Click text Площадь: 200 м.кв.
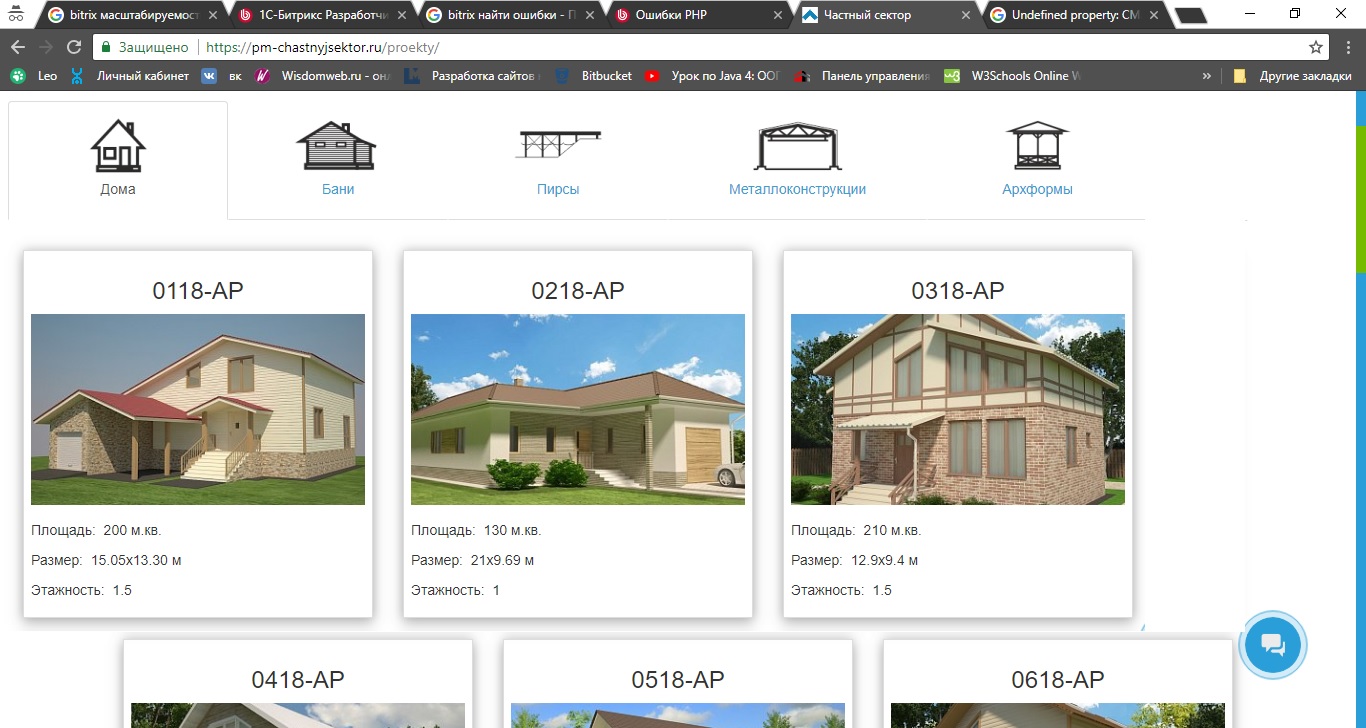1366x728 pixels. tap(96, 530)
